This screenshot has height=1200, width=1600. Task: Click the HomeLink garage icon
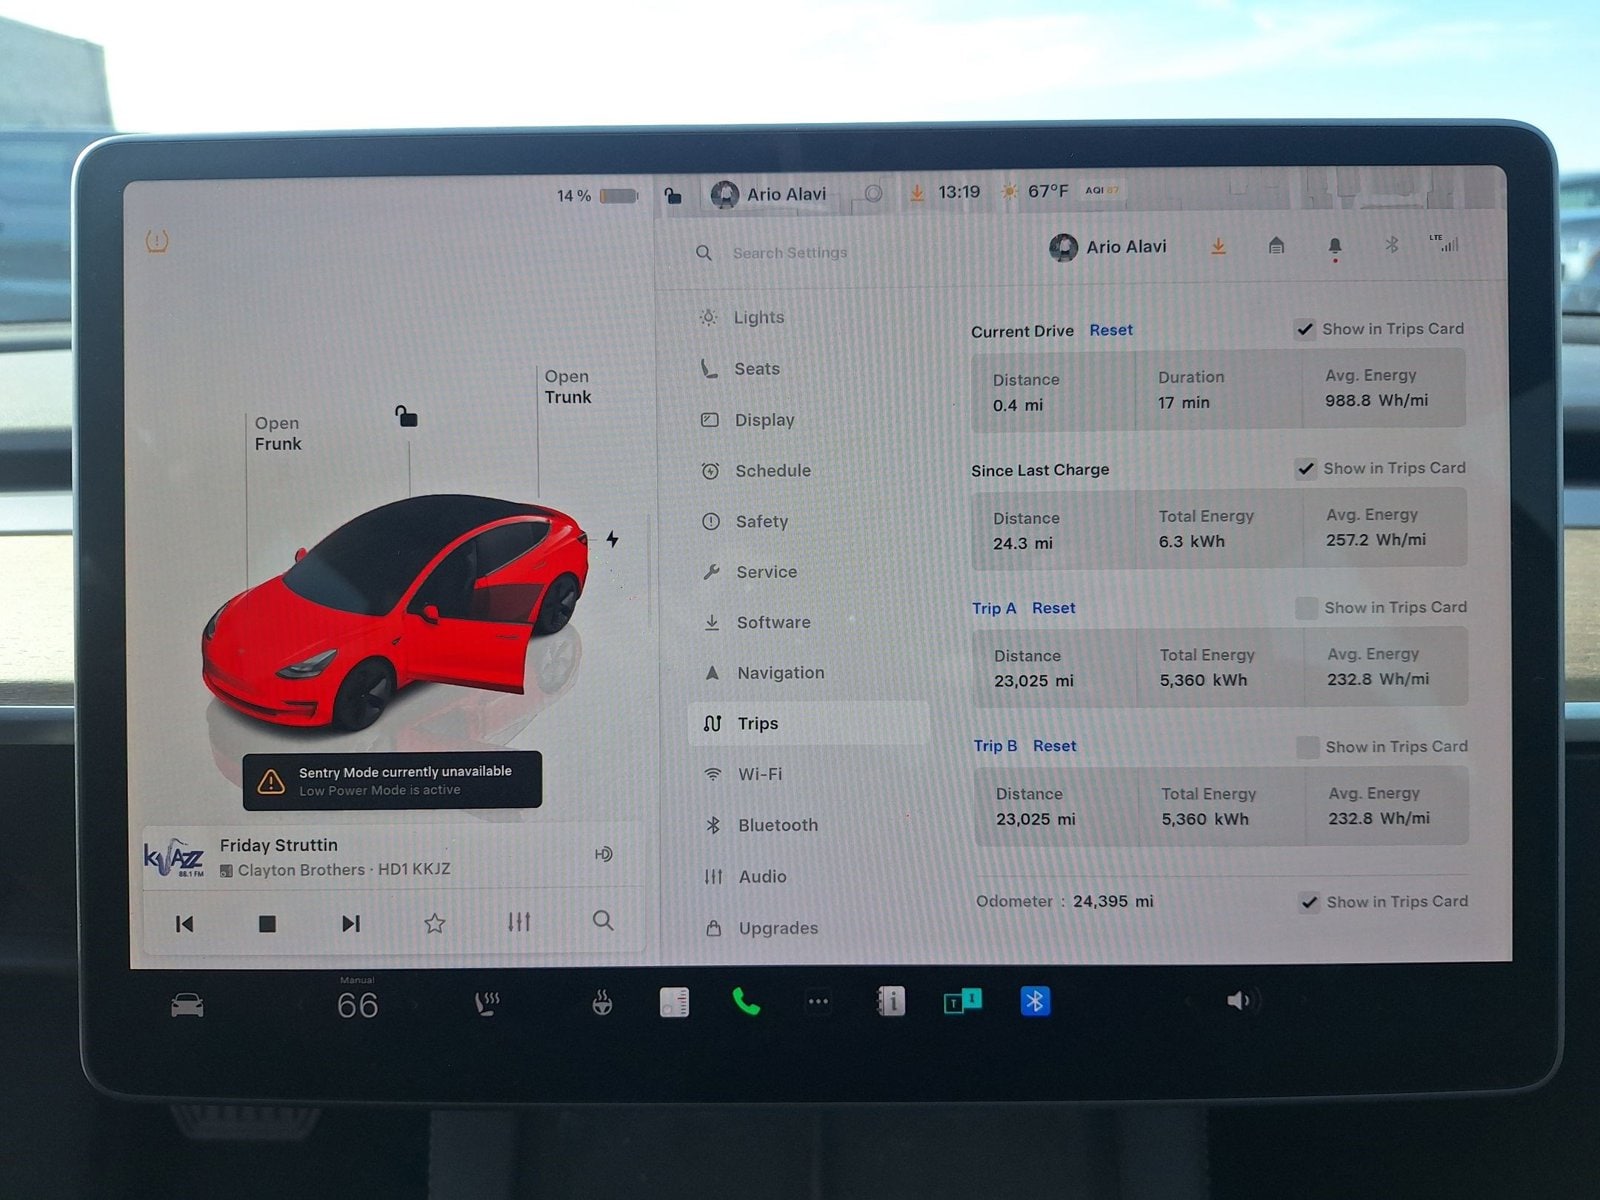pos(1276,246)
